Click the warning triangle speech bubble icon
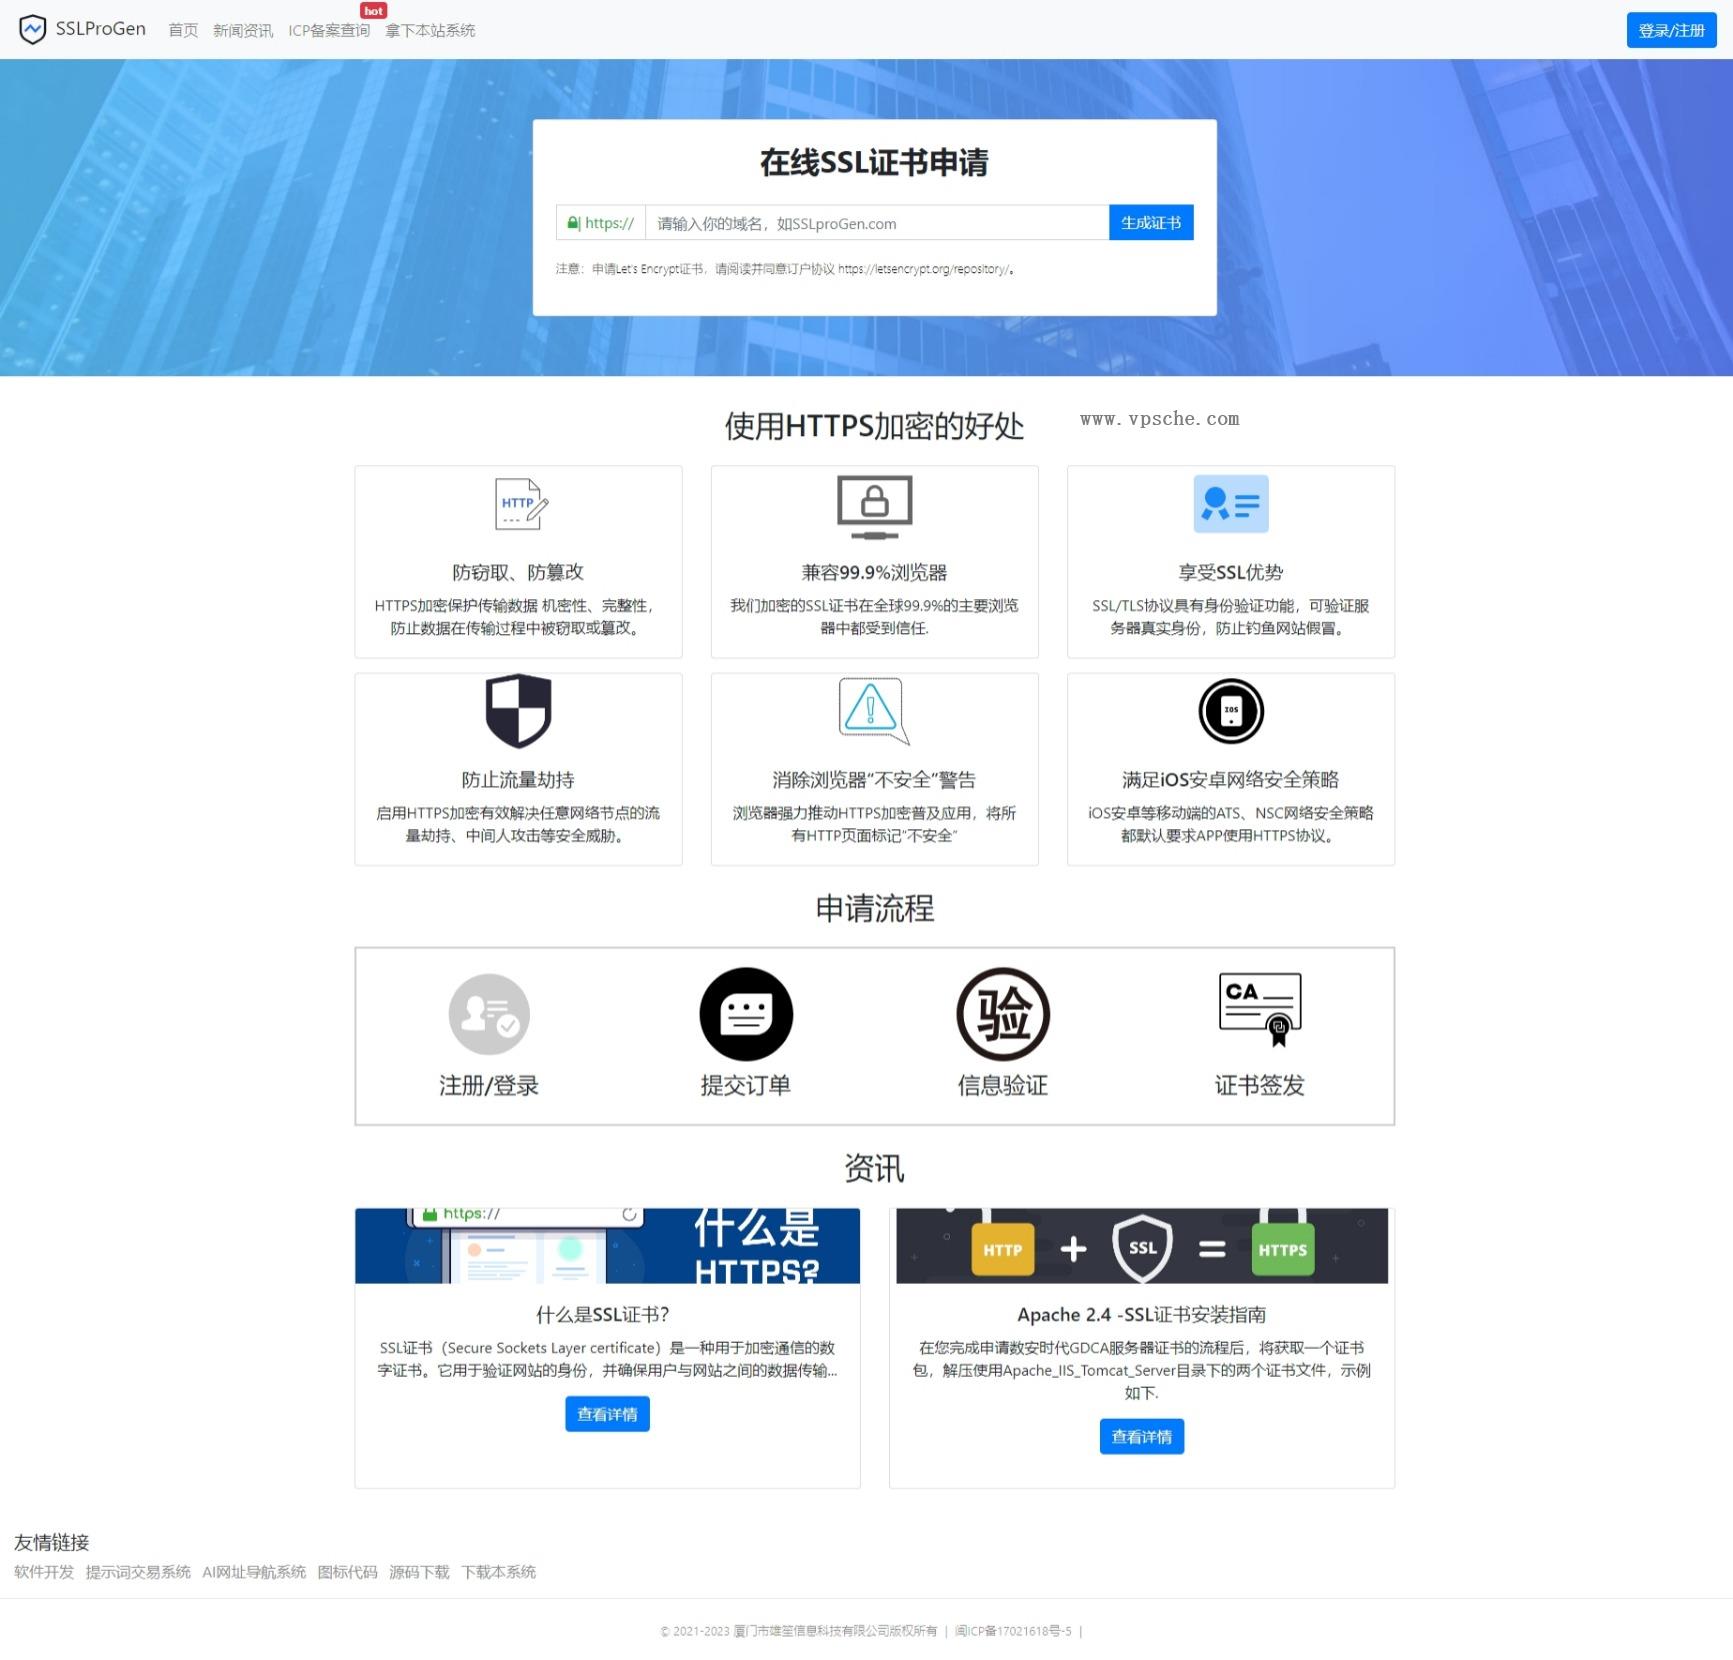 [872, 711]
